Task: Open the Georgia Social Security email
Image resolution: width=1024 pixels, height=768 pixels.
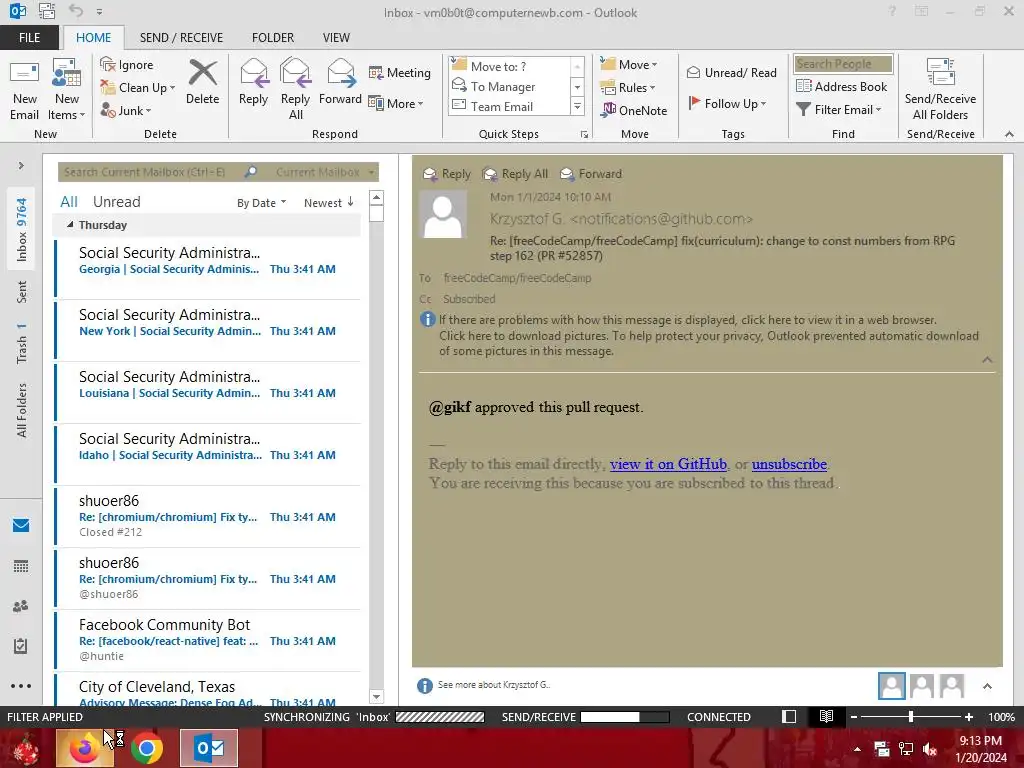Action: pos(208,268)
